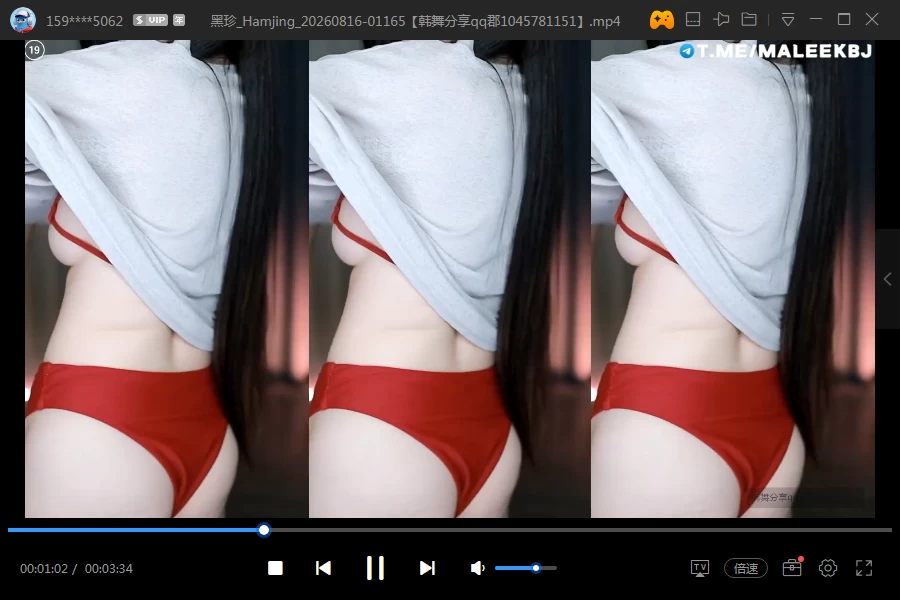Image resolution: width=900 pixels, height=600 pixels.
Task: Click the annual member badge
Action: (179, 20)
